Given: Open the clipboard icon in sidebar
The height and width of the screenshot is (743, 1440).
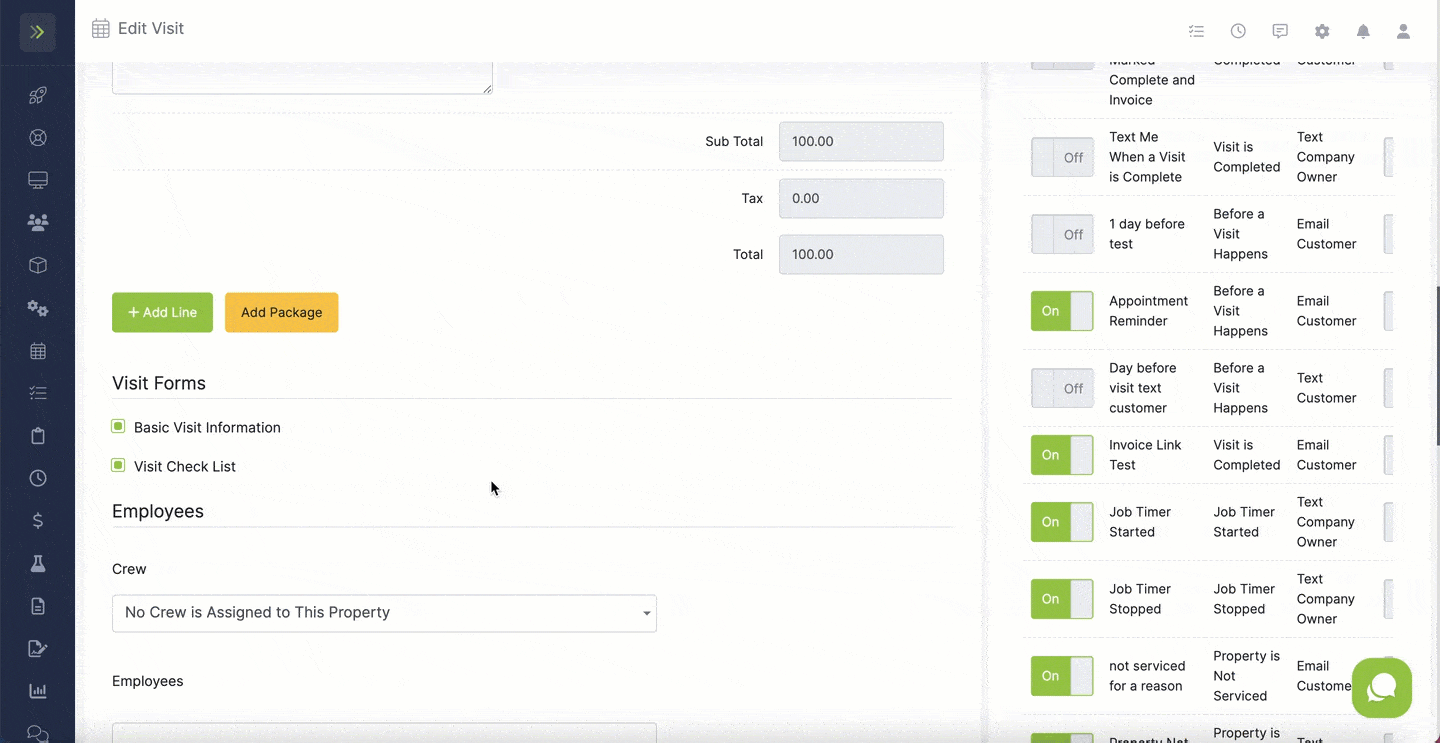Looking at the screenshot, I should click(x=37, y=436).
